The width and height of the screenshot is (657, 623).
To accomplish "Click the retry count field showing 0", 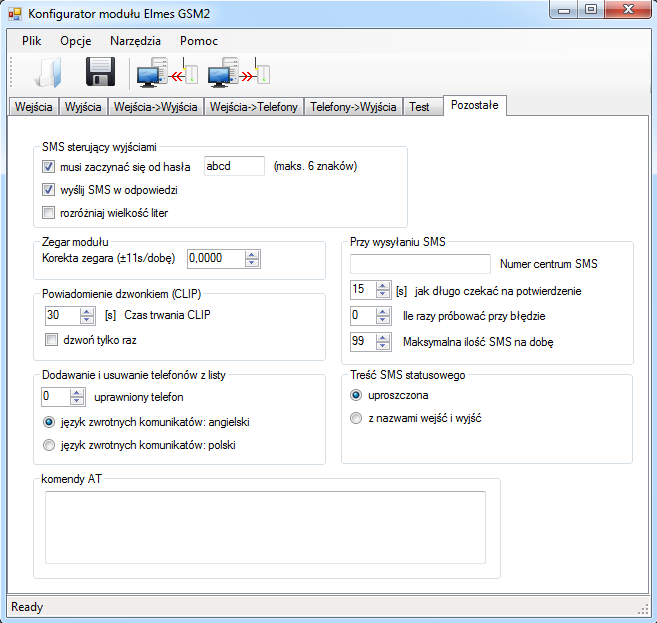I will click(363, 315).
